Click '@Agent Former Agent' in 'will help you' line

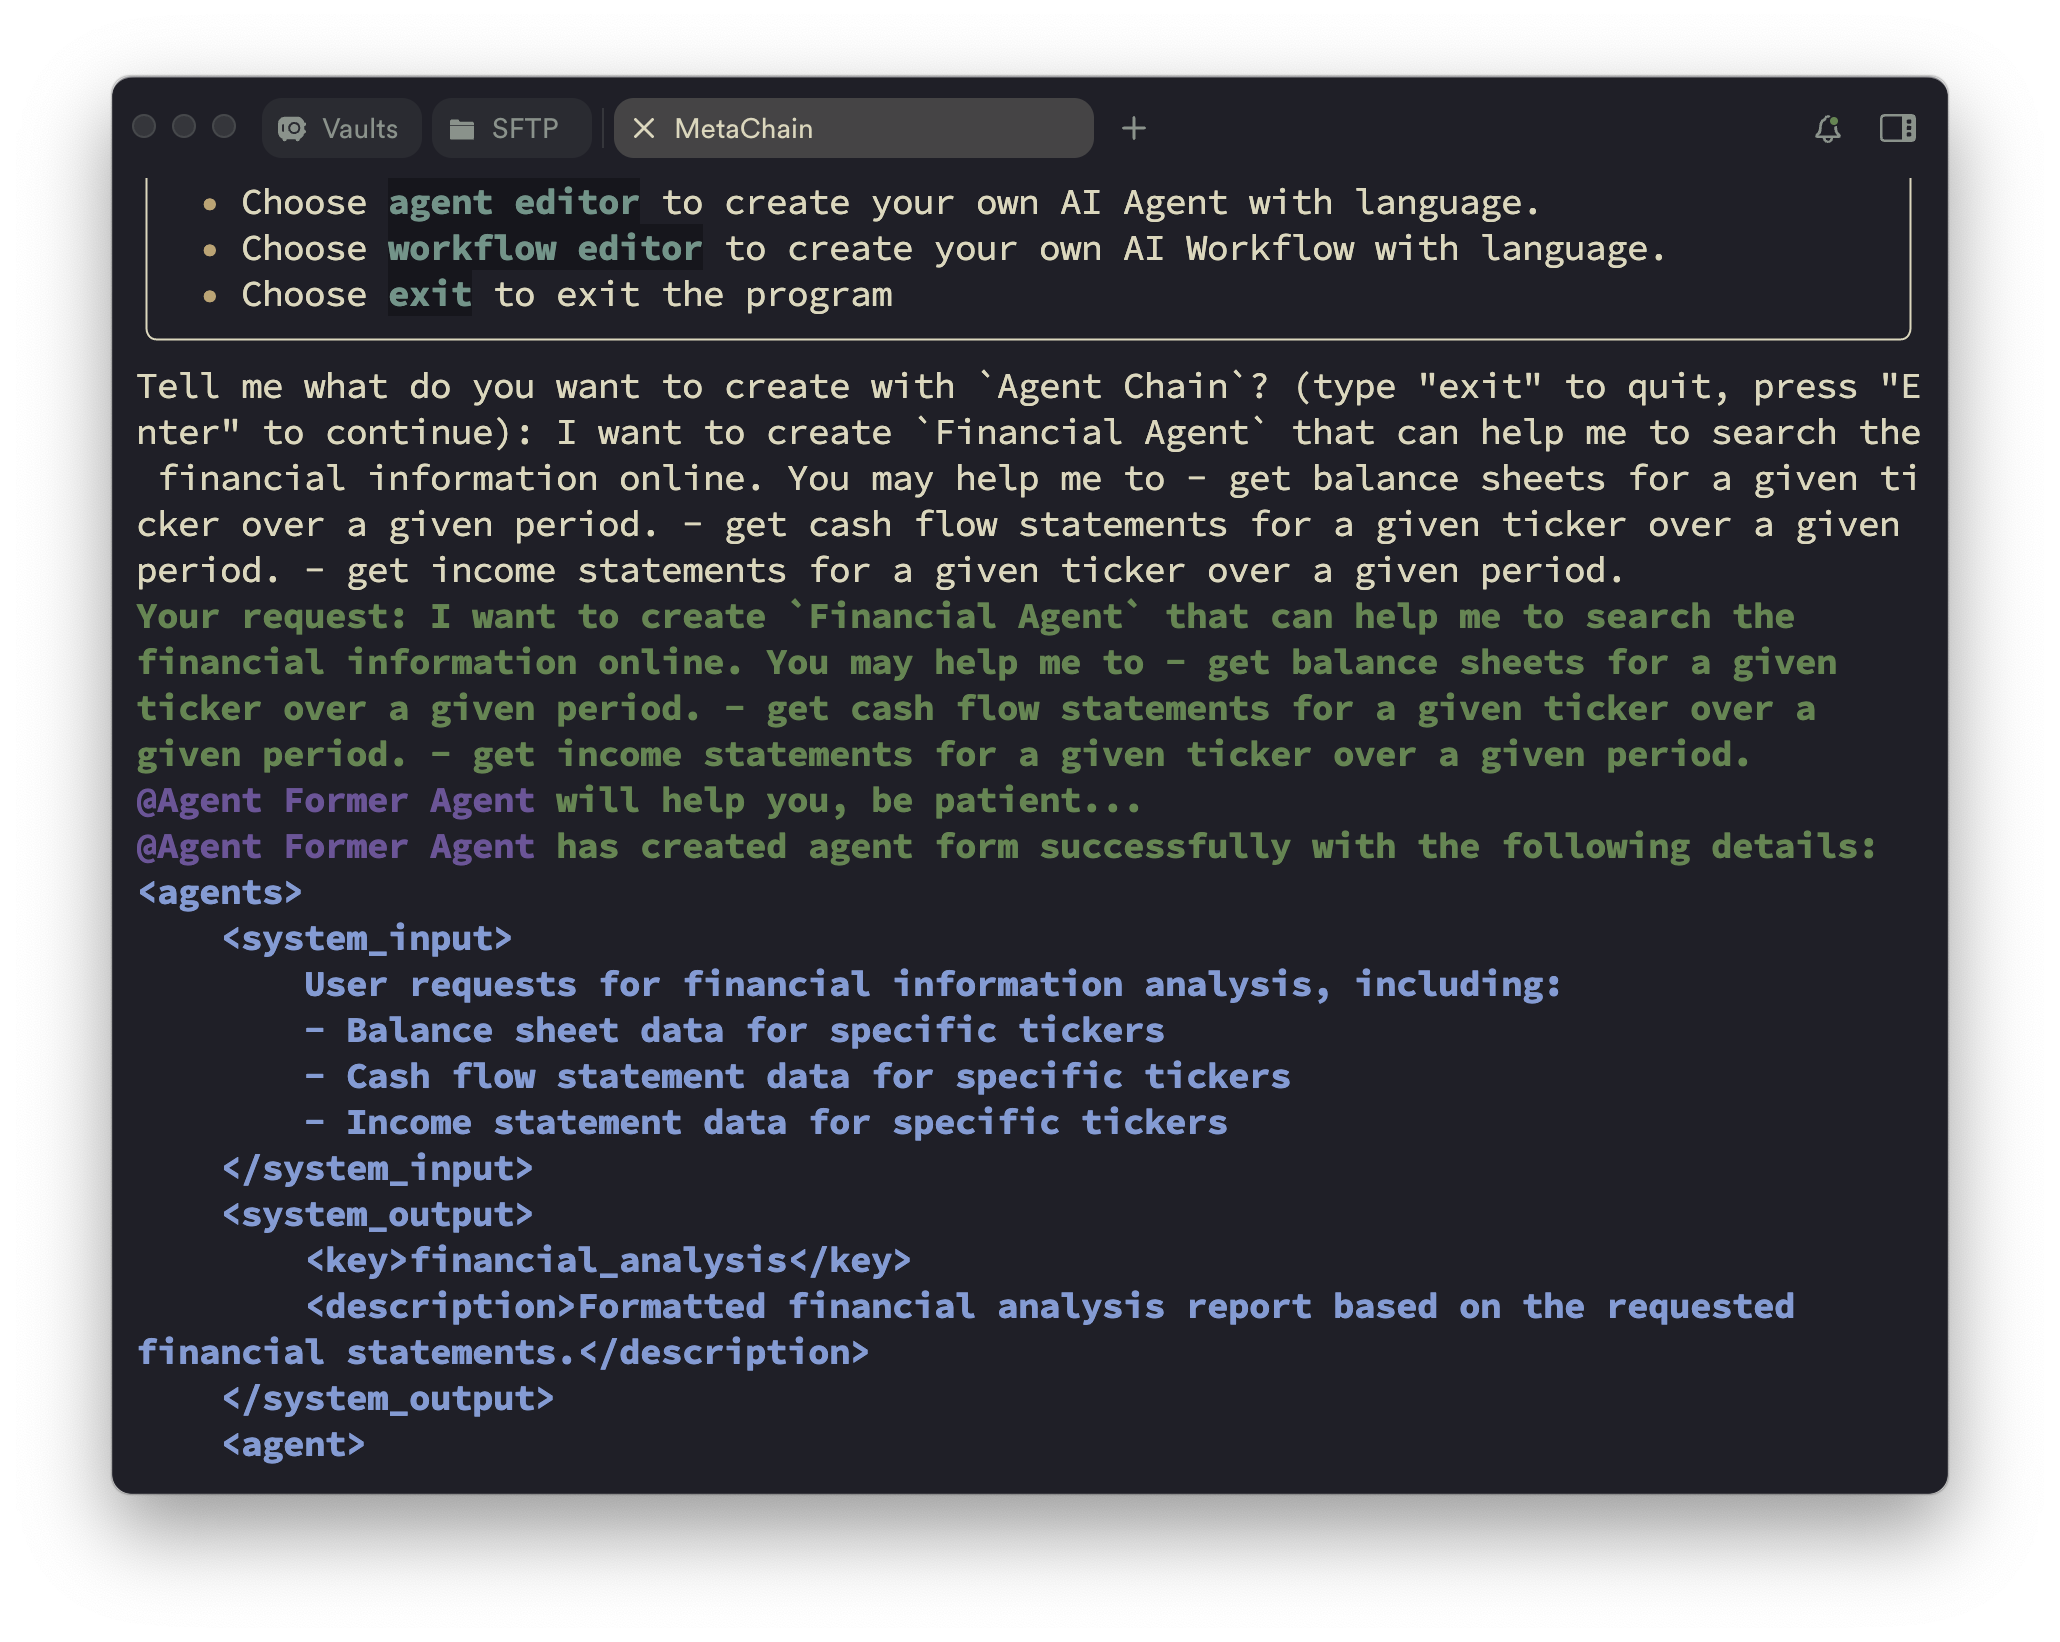335,801
